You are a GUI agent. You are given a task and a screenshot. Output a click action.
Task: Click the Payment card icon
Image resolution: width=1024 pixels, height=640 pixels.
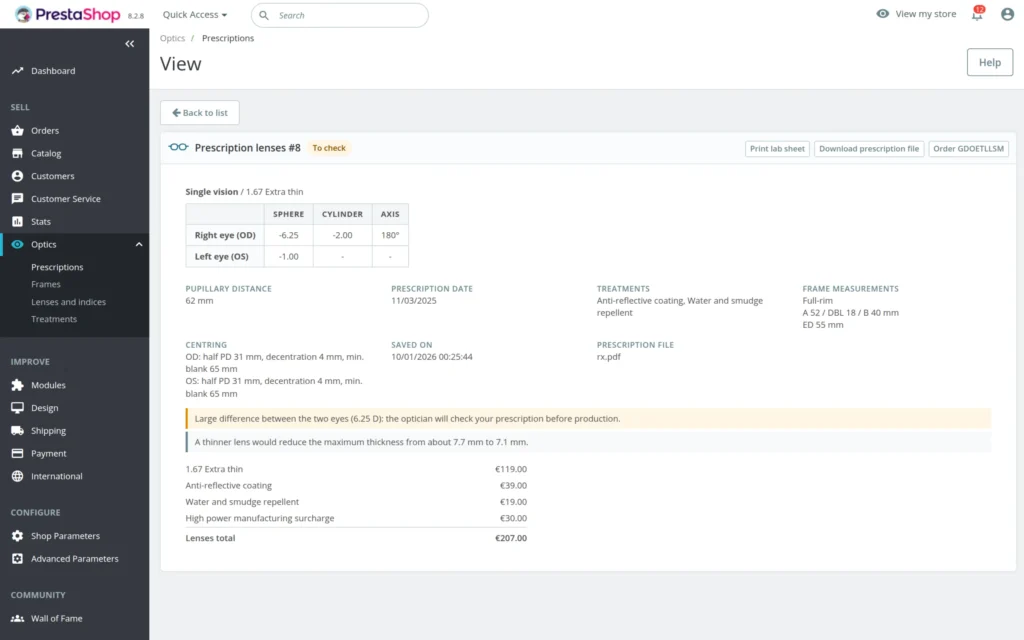tap(18, 453)
